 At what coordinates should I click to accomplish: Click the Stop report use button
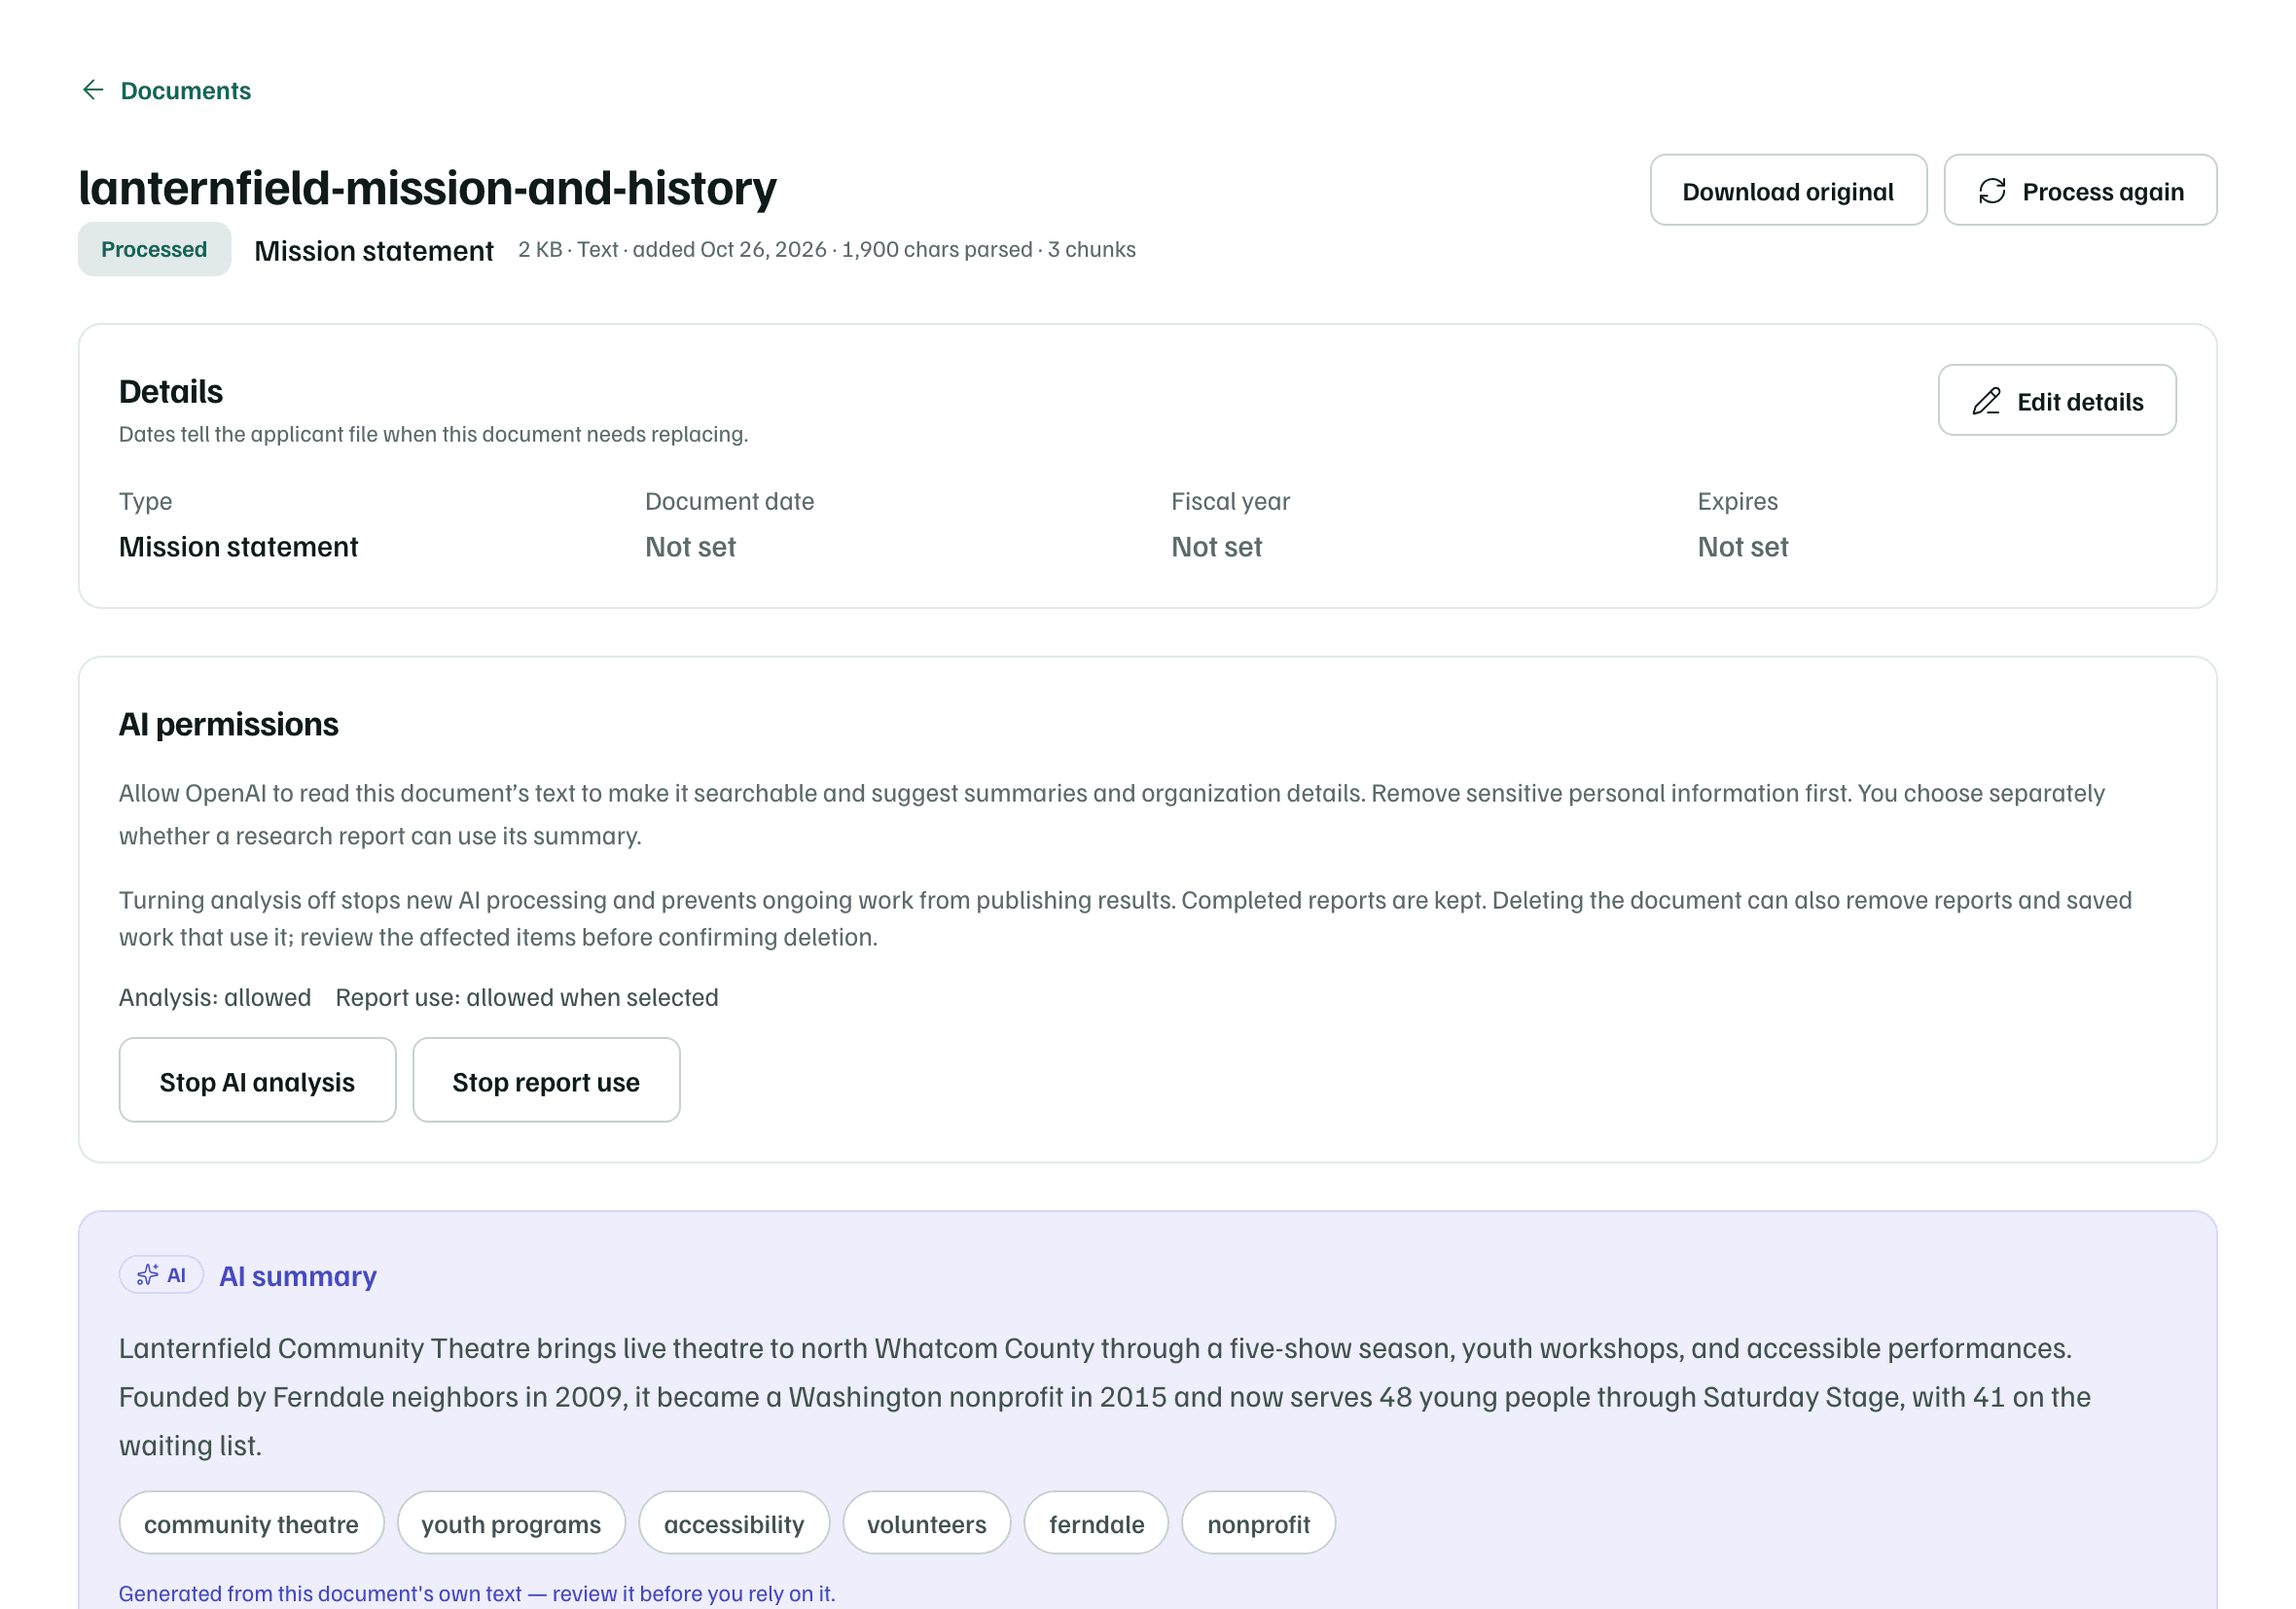tap(546, 1080)
